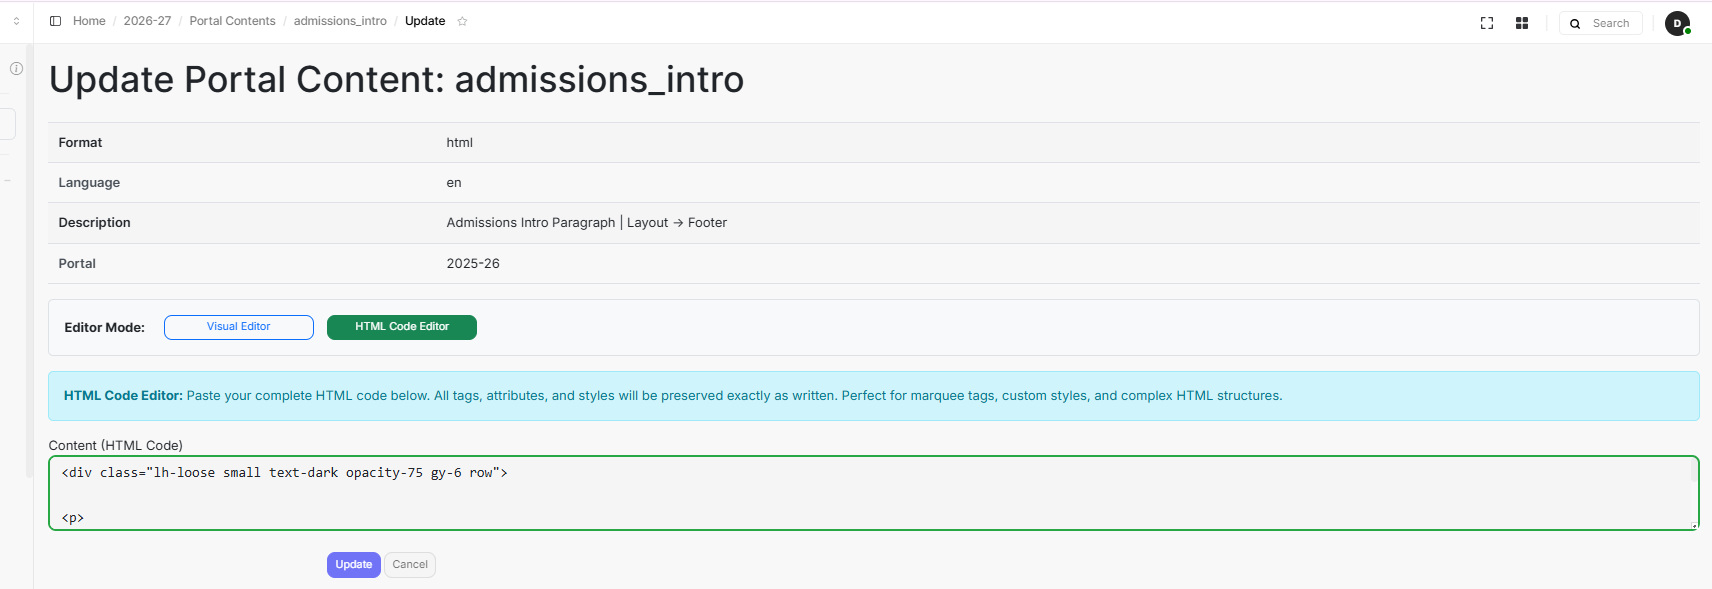Go to Home breadcrumb
This screenshot has height=589, width=1712.
coord(89,21)
